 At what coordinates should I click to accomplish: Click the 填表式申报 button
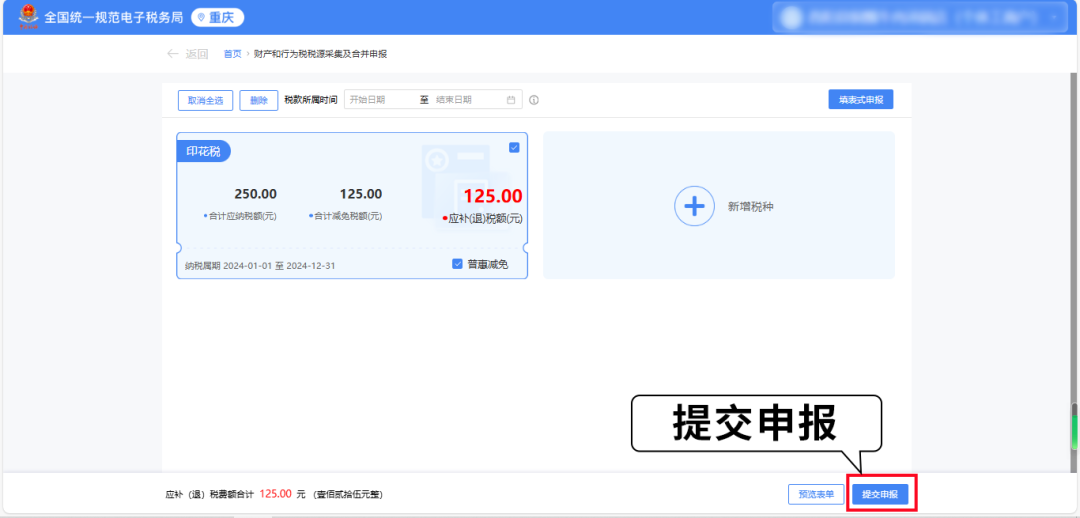[x=860, y=100]
